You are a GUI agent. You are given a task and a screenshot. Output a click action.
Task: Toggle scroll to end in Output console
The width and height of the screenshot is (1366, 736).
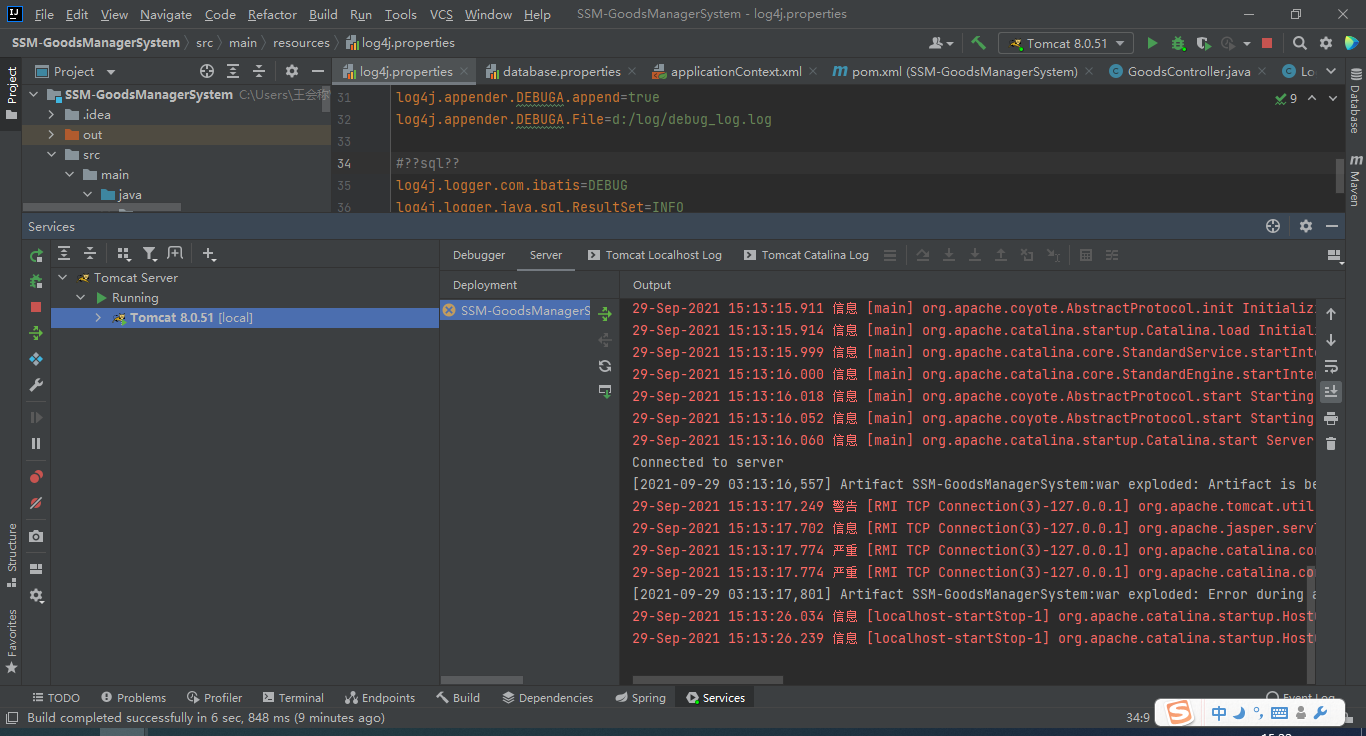pyautogui.click(x=1331, y=392)
